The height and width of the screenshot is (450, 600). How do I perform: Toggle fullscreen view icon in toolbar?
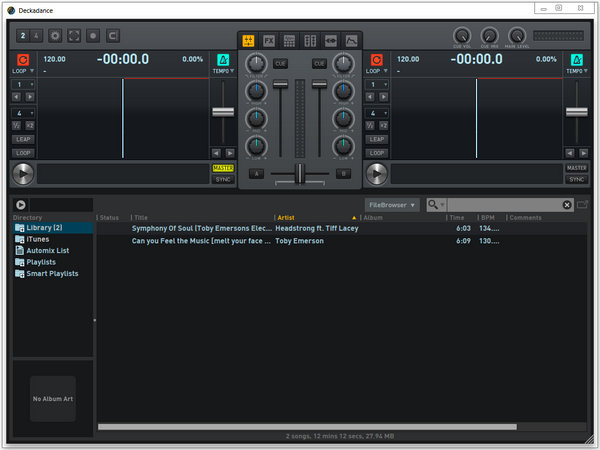click(x=74, y=35)
